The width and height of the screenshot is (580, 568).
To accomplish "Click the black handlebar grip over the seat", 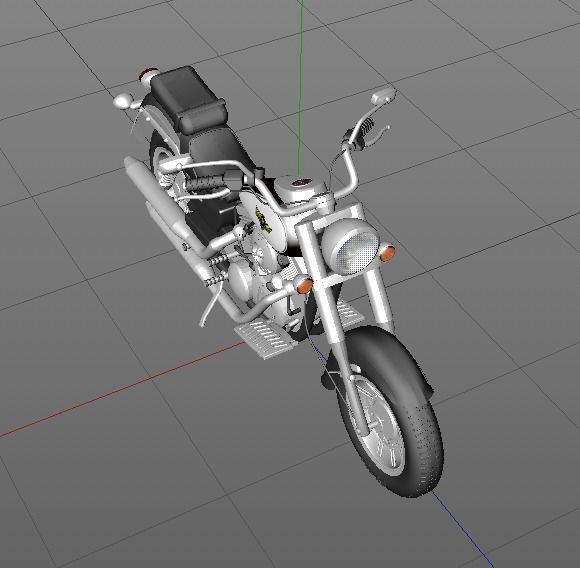I will pos(205,182).
